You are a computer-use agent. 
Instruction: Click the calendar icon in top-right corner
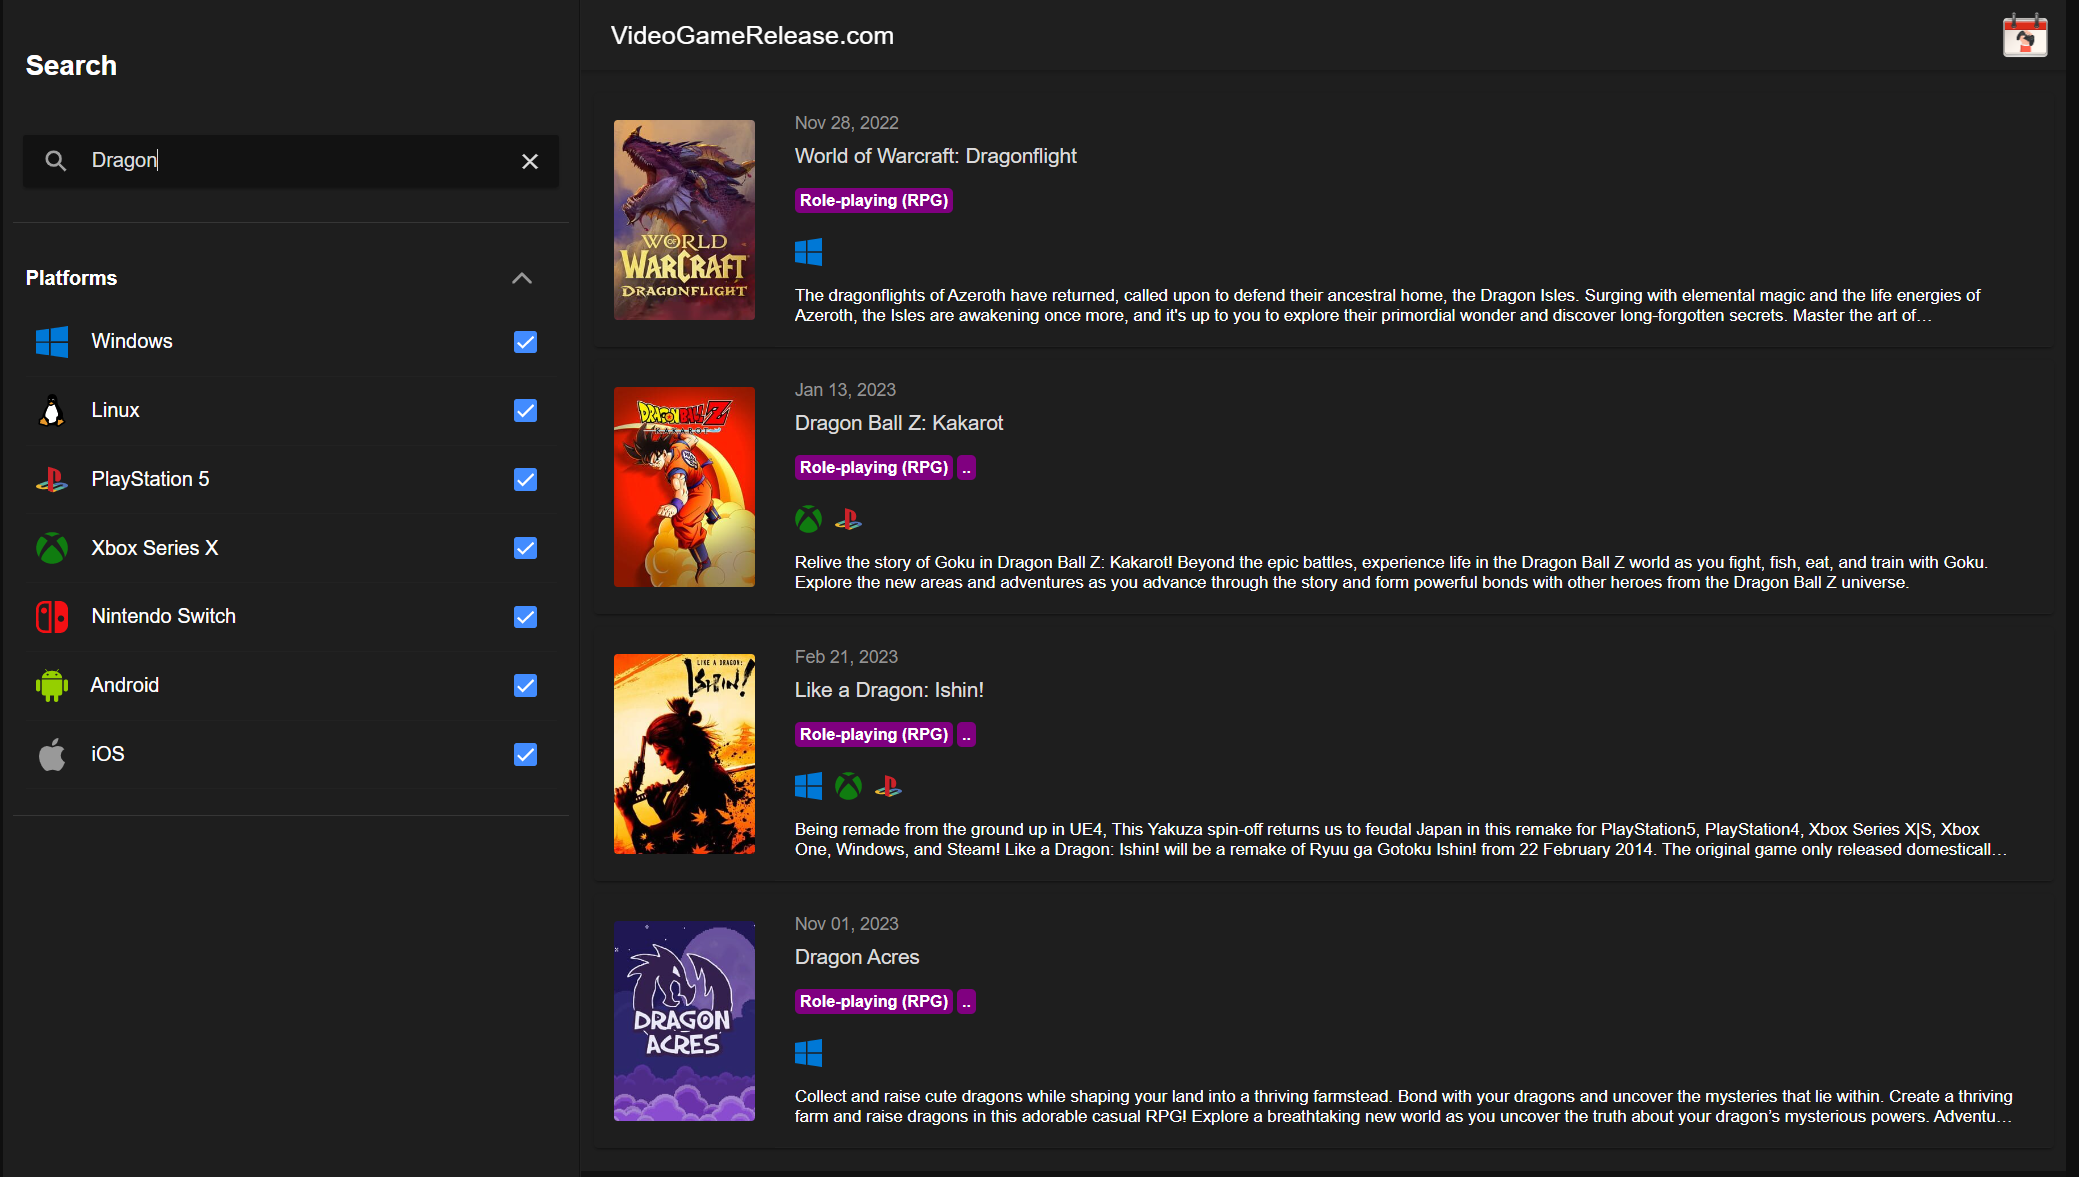tap(2024, 36)
